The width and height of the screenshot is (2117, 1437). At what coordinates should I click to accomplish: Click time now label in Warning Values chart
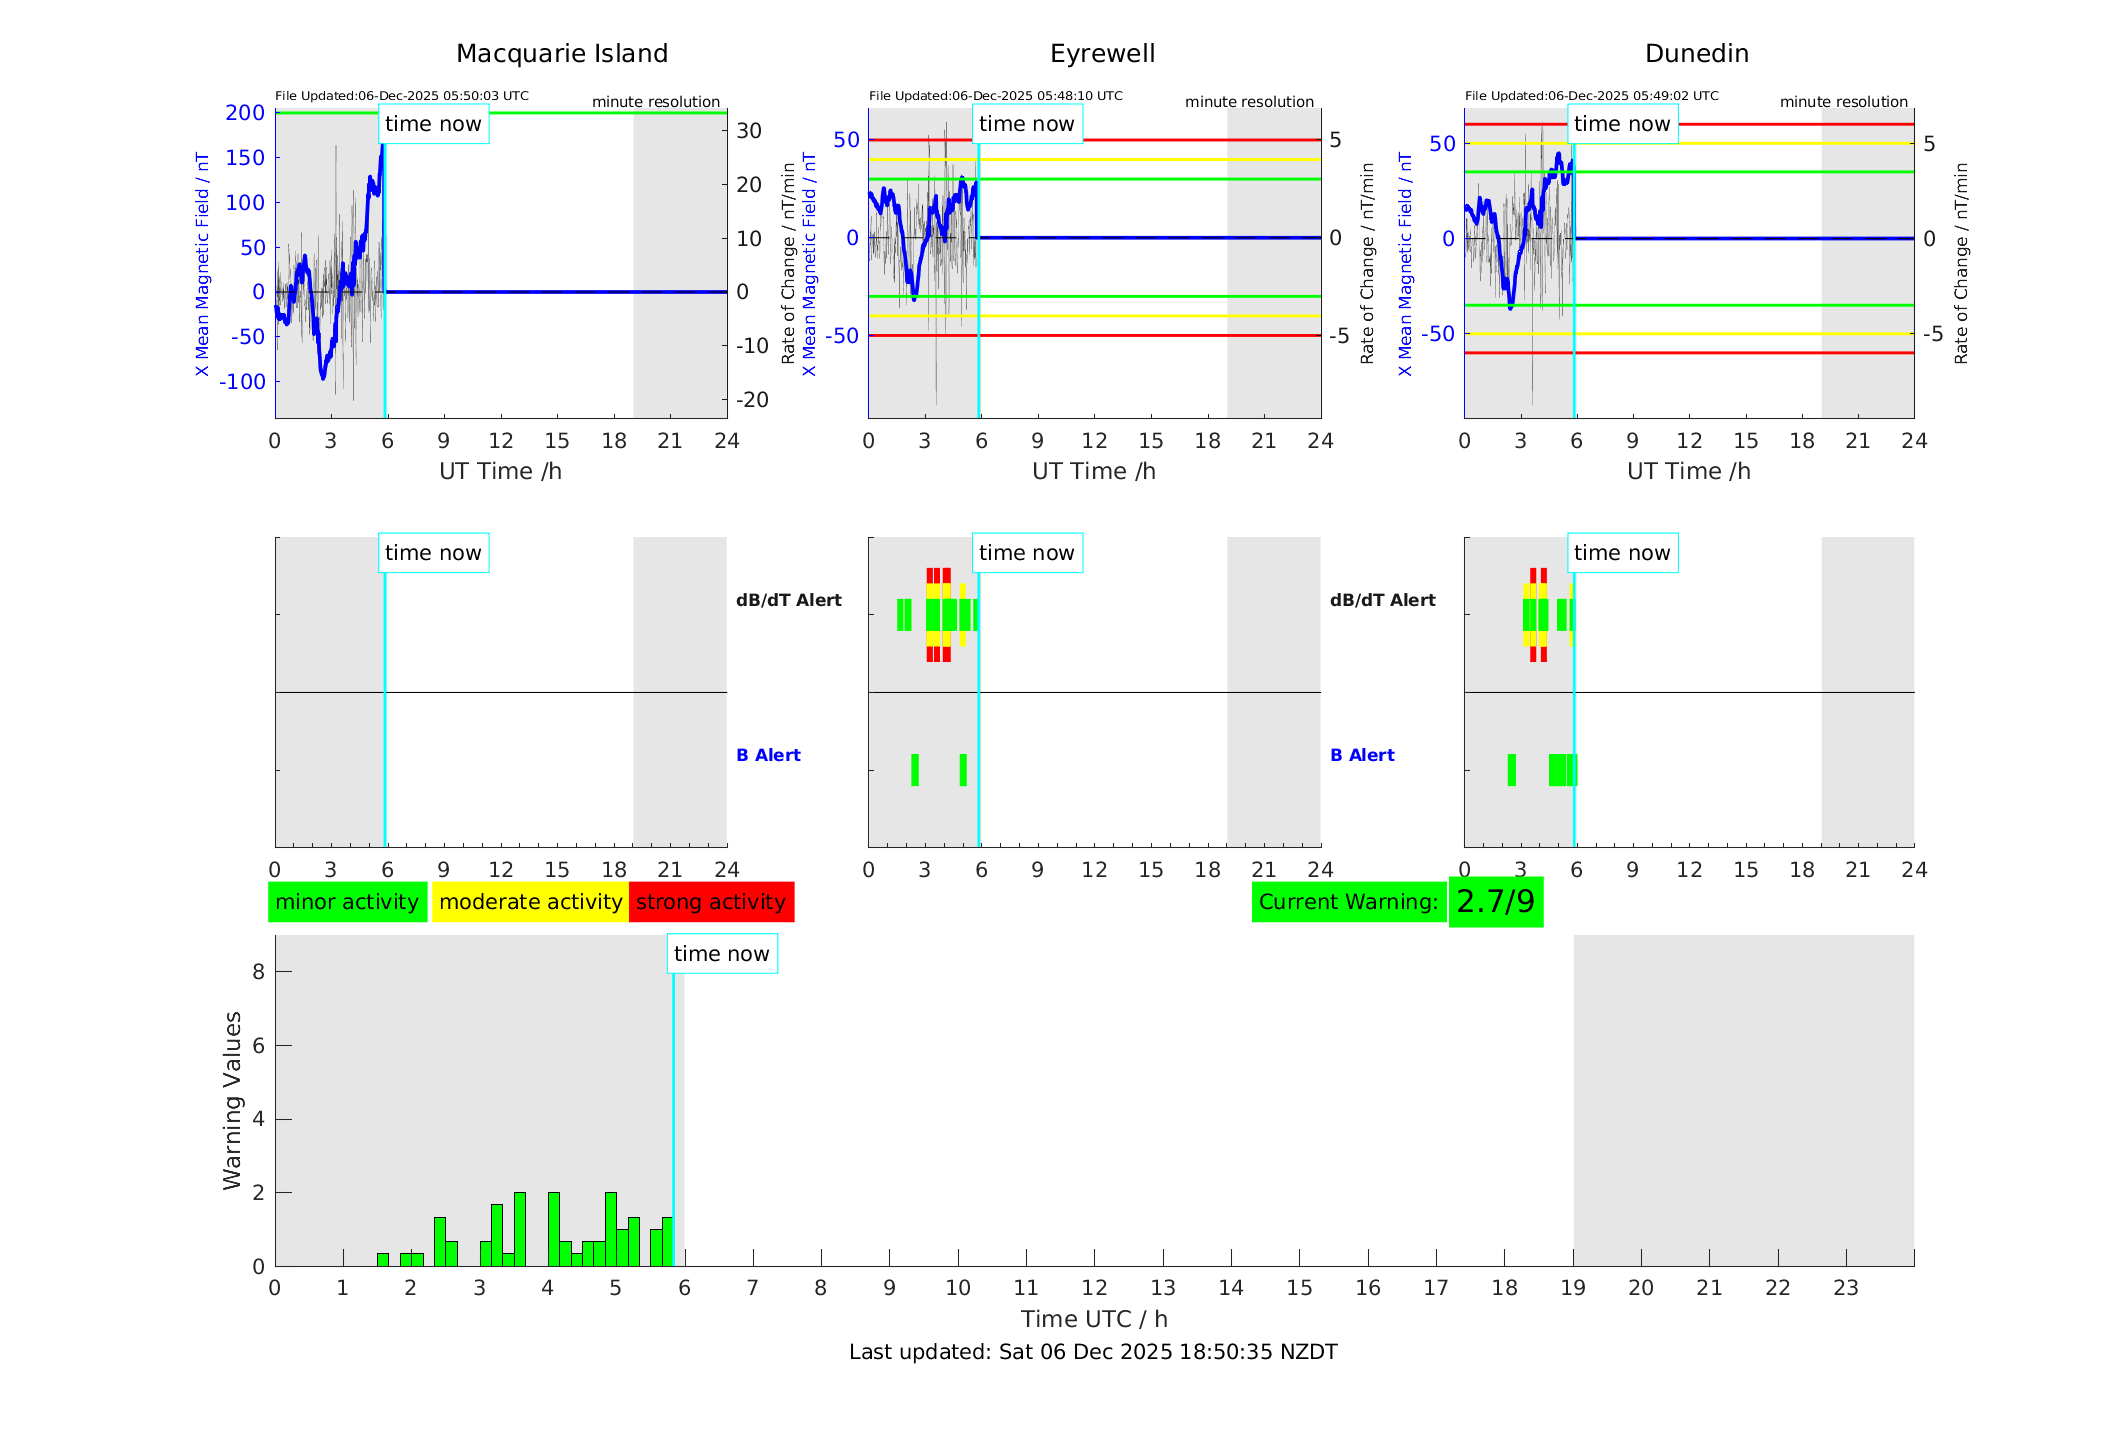(x=721, y=954)
